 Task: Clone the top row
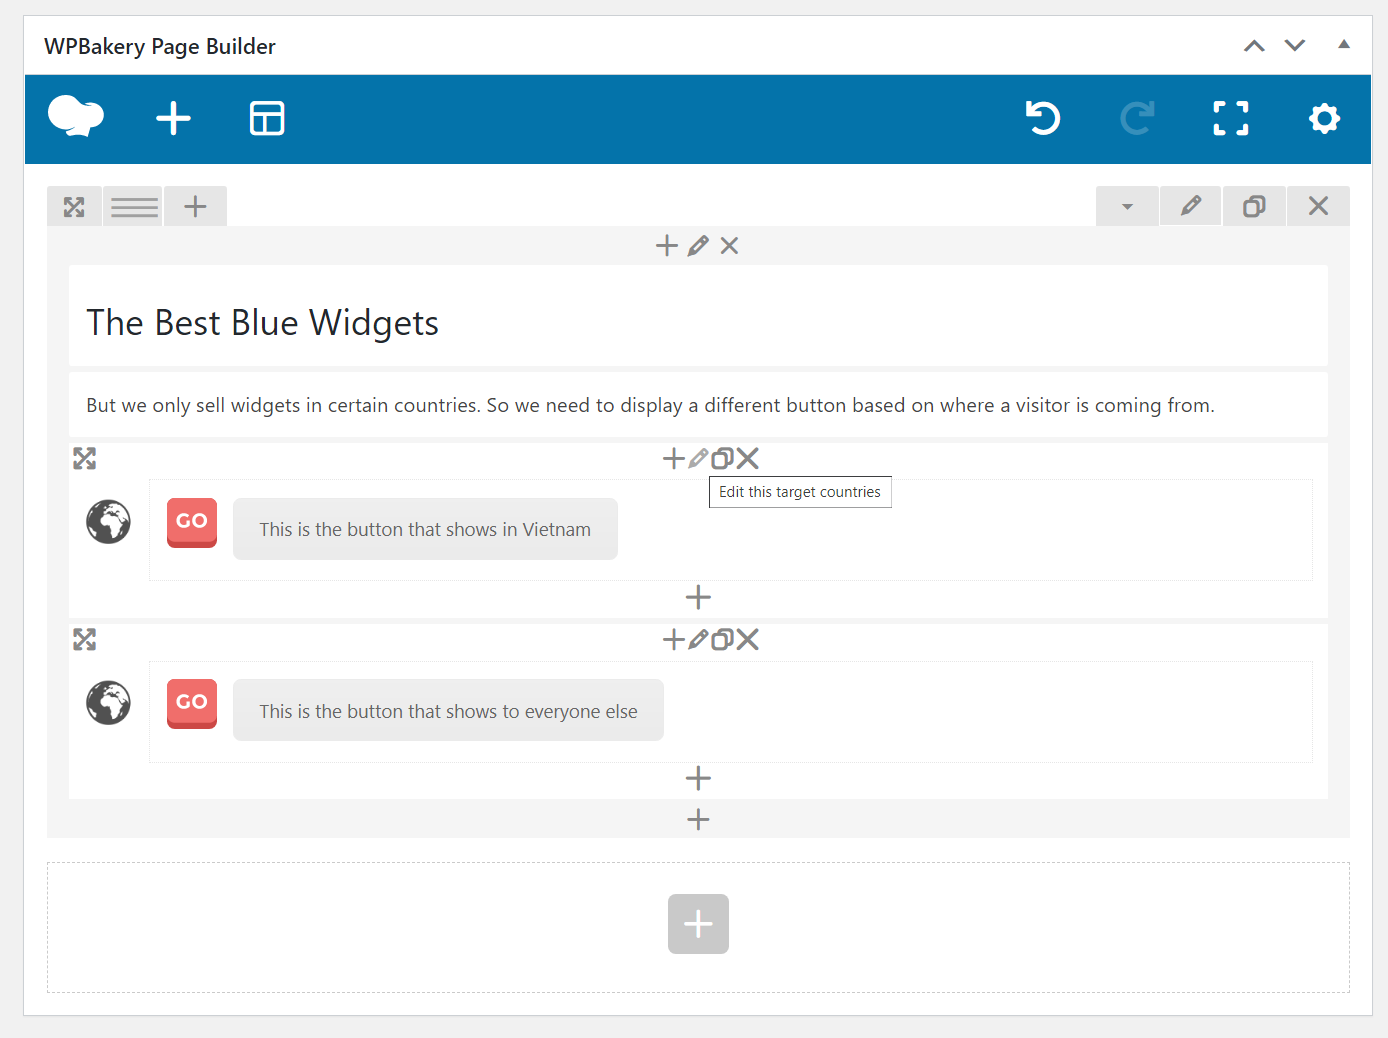pos(1254,206)
